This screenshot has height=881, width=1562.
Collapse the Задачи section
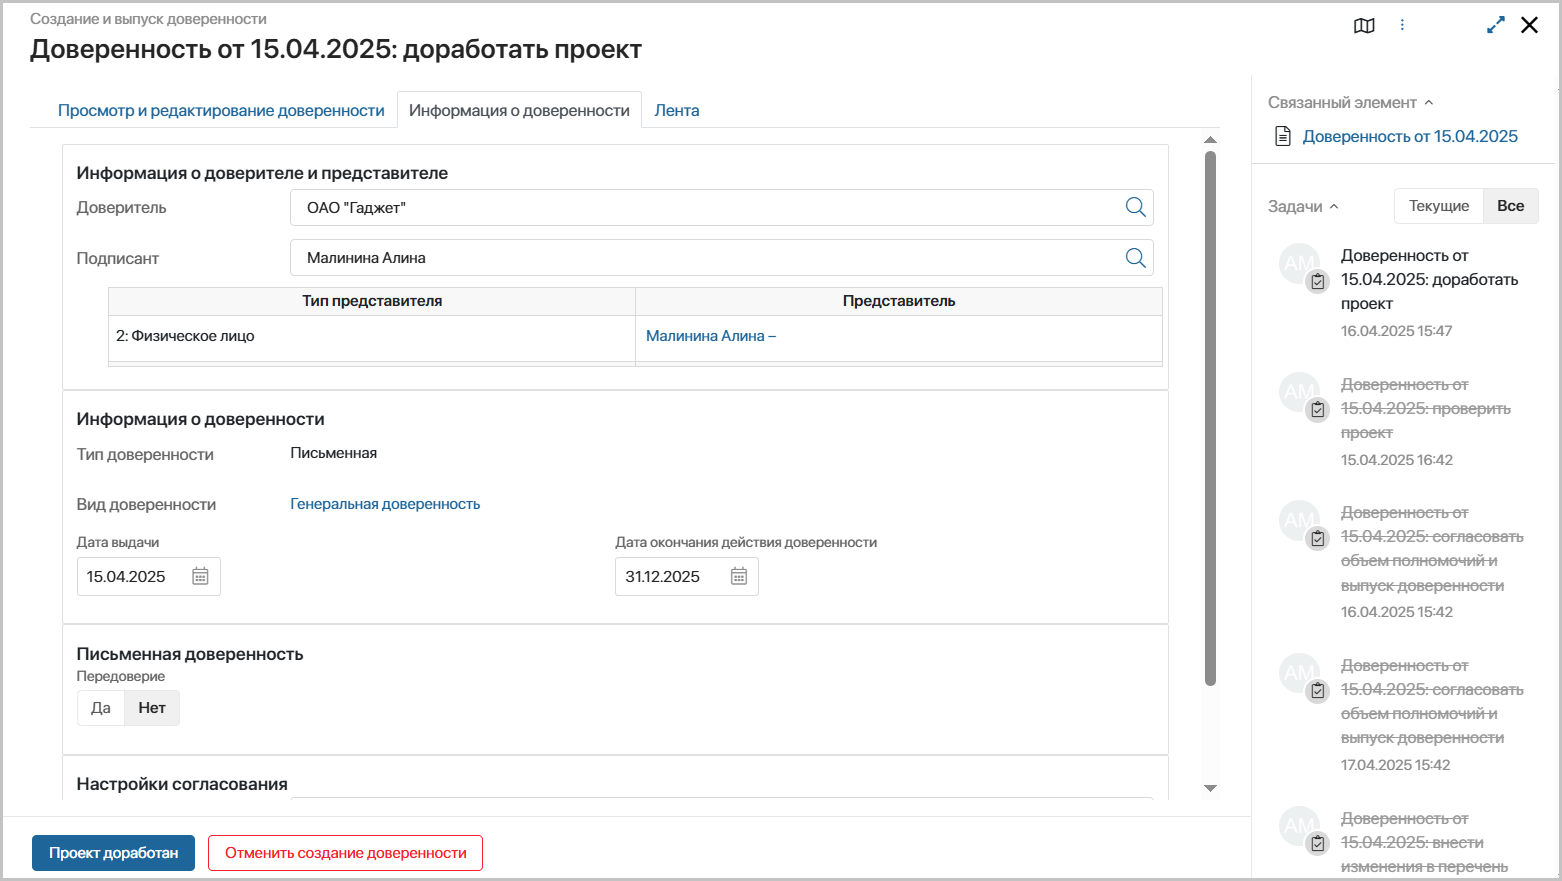coord(1334,207)
